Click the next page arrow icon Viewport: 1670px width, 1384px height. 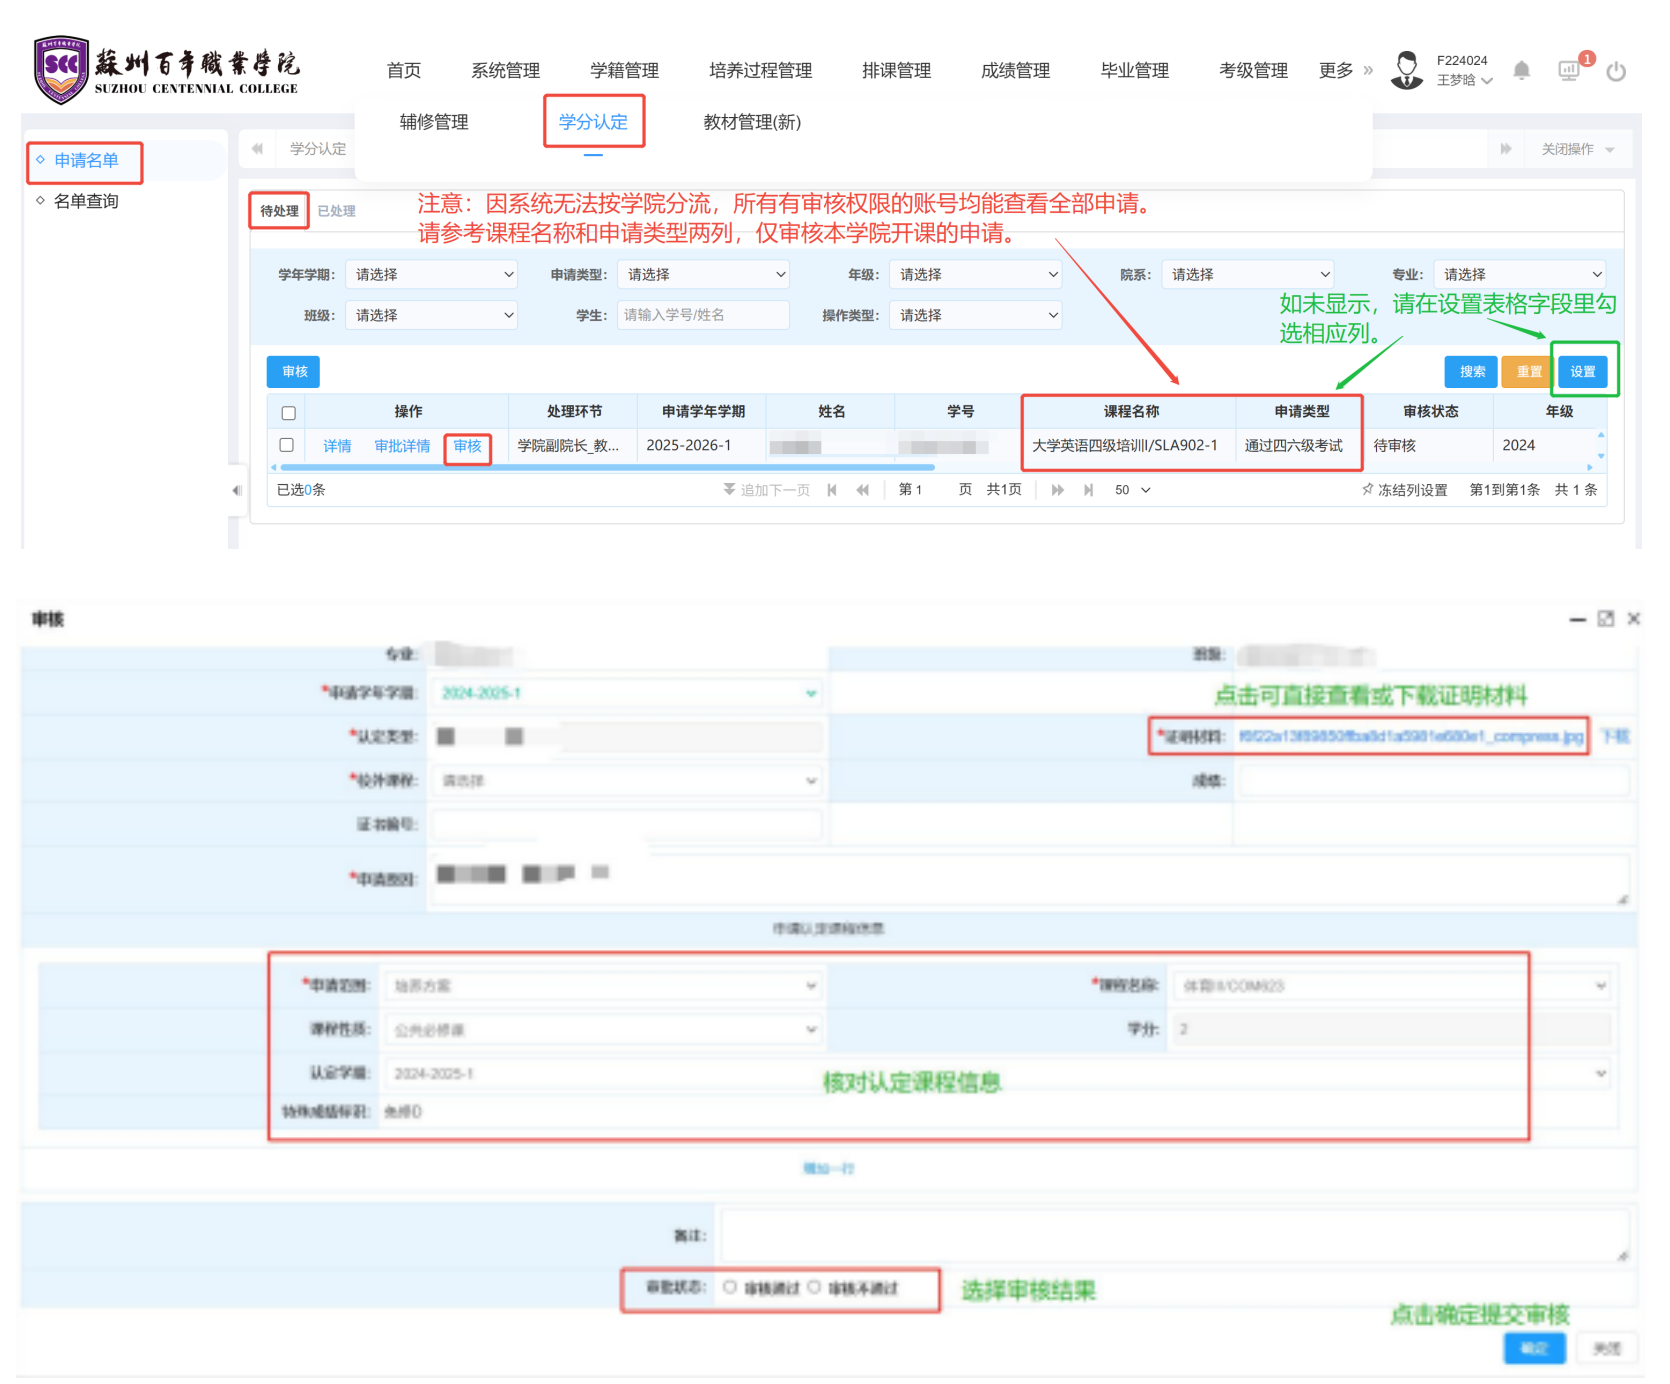pyautogui.click(x=1057, y=490)
